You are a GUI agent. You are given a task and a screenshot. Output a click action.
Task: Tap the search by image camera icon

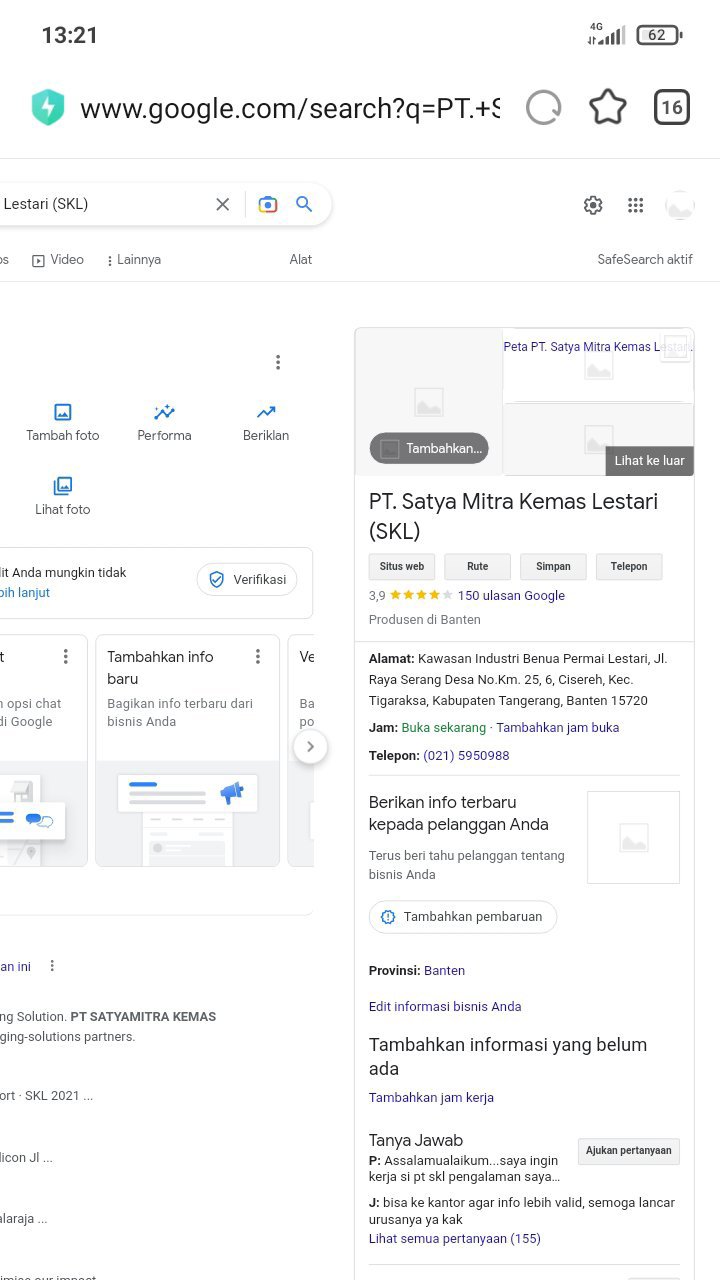pos(267,204)
